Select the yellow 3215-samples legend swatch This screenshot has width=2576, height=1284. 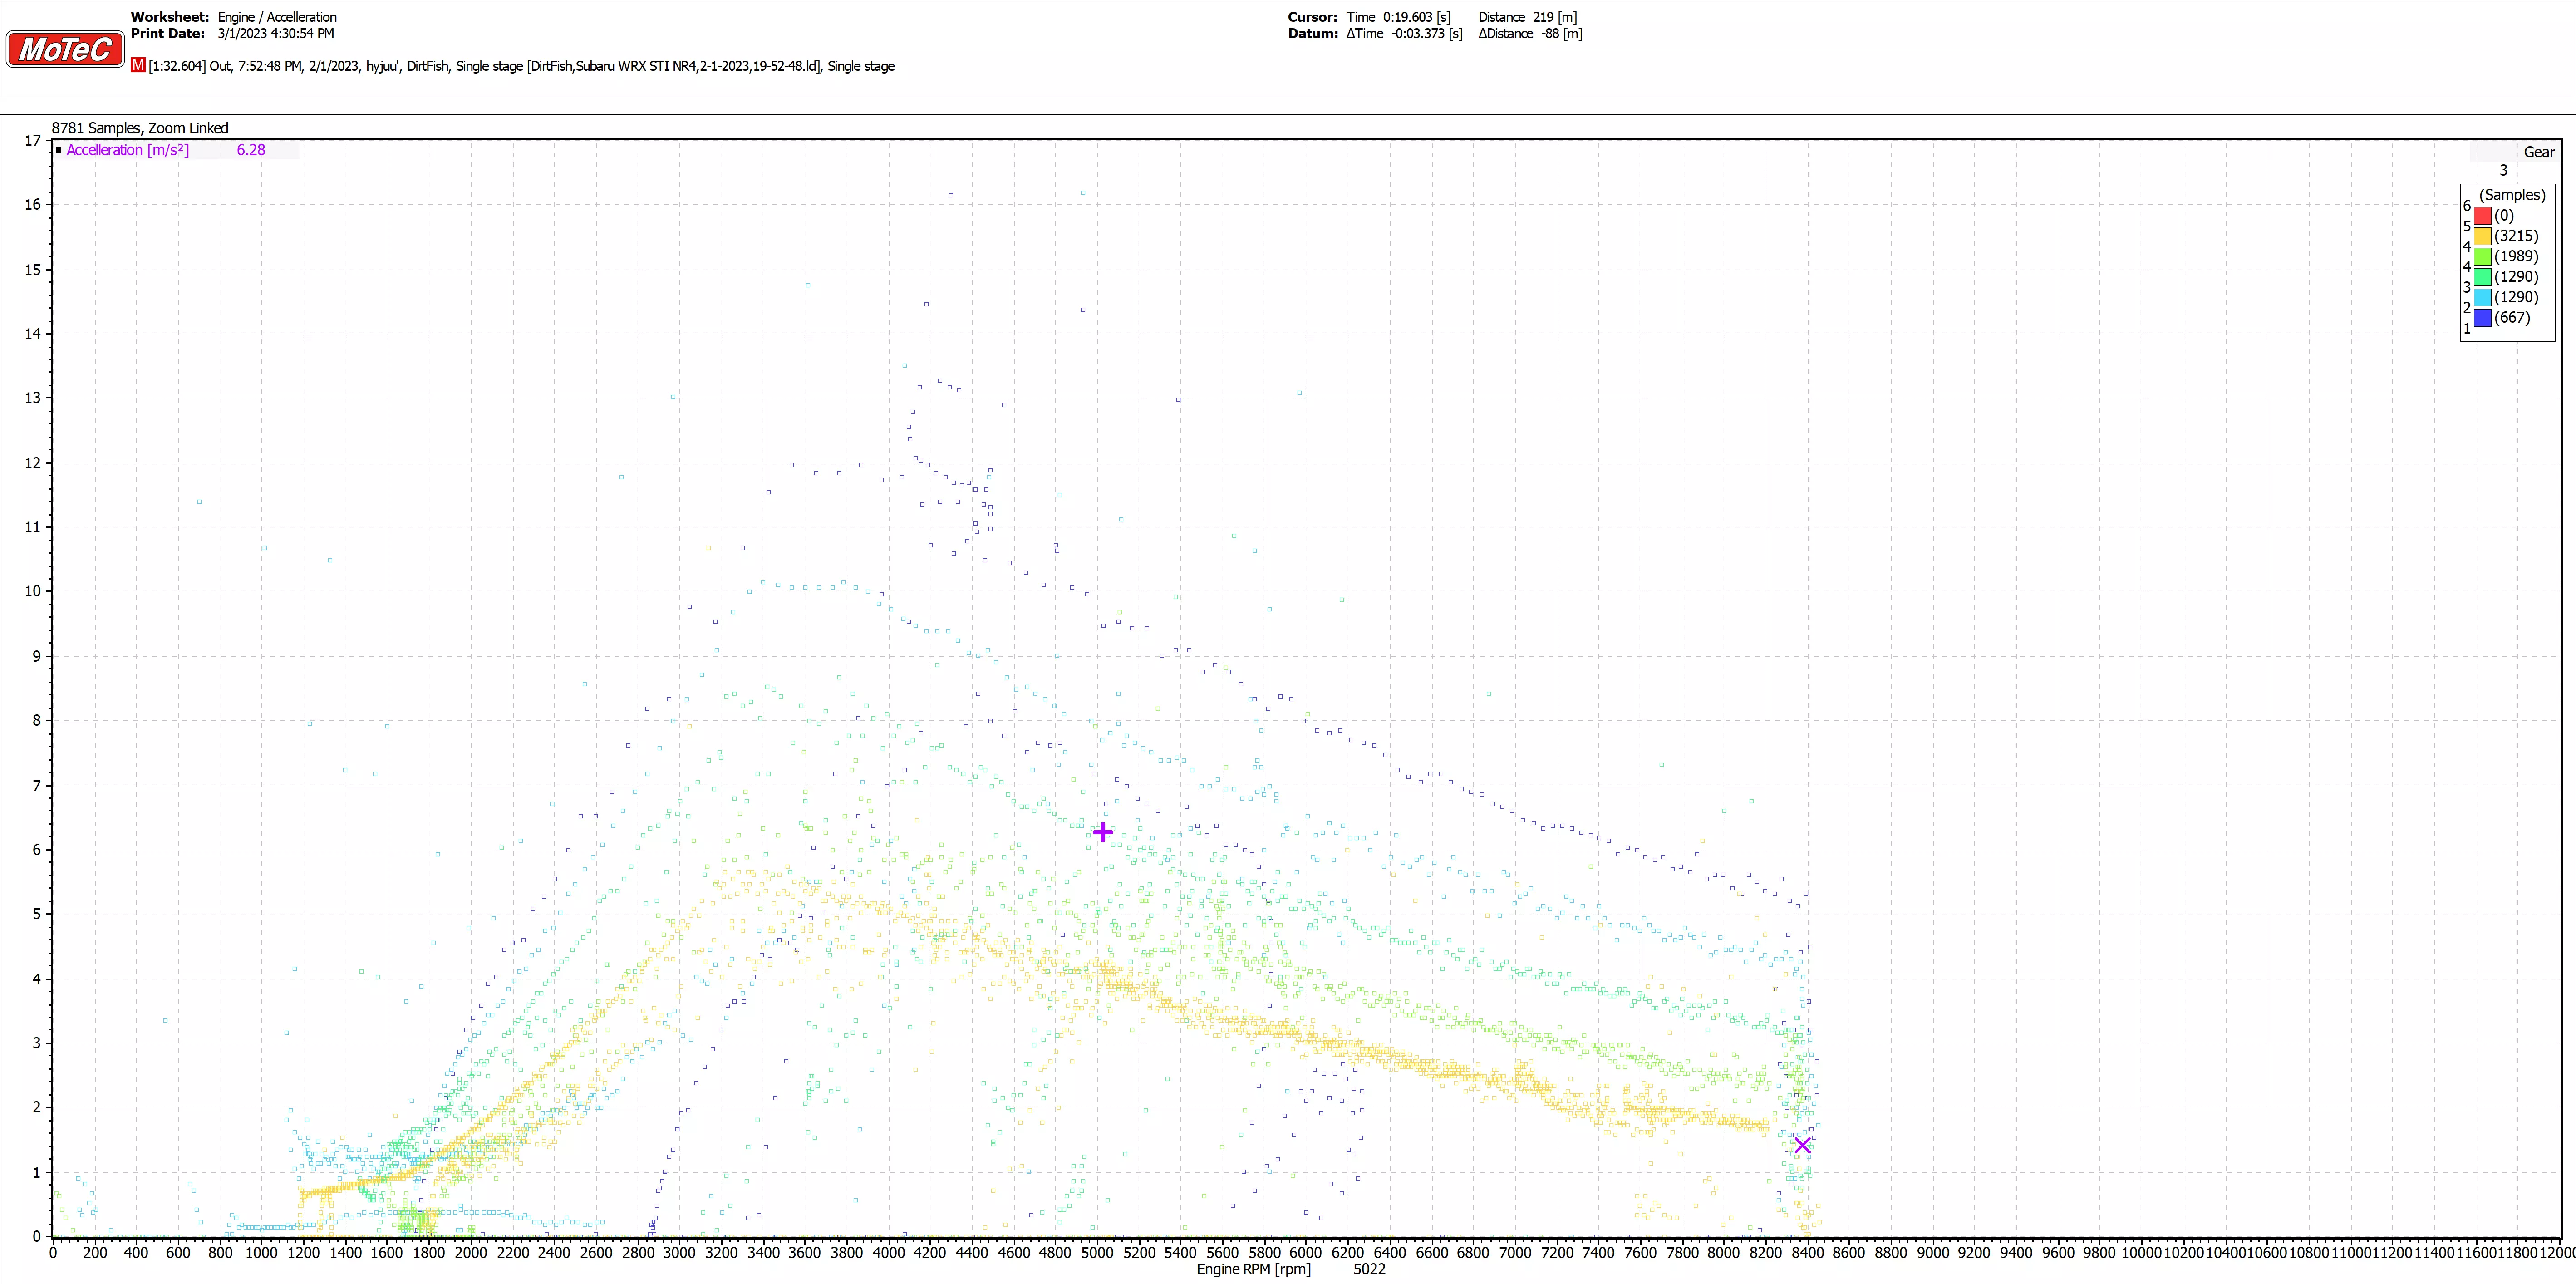point(2482,236)
